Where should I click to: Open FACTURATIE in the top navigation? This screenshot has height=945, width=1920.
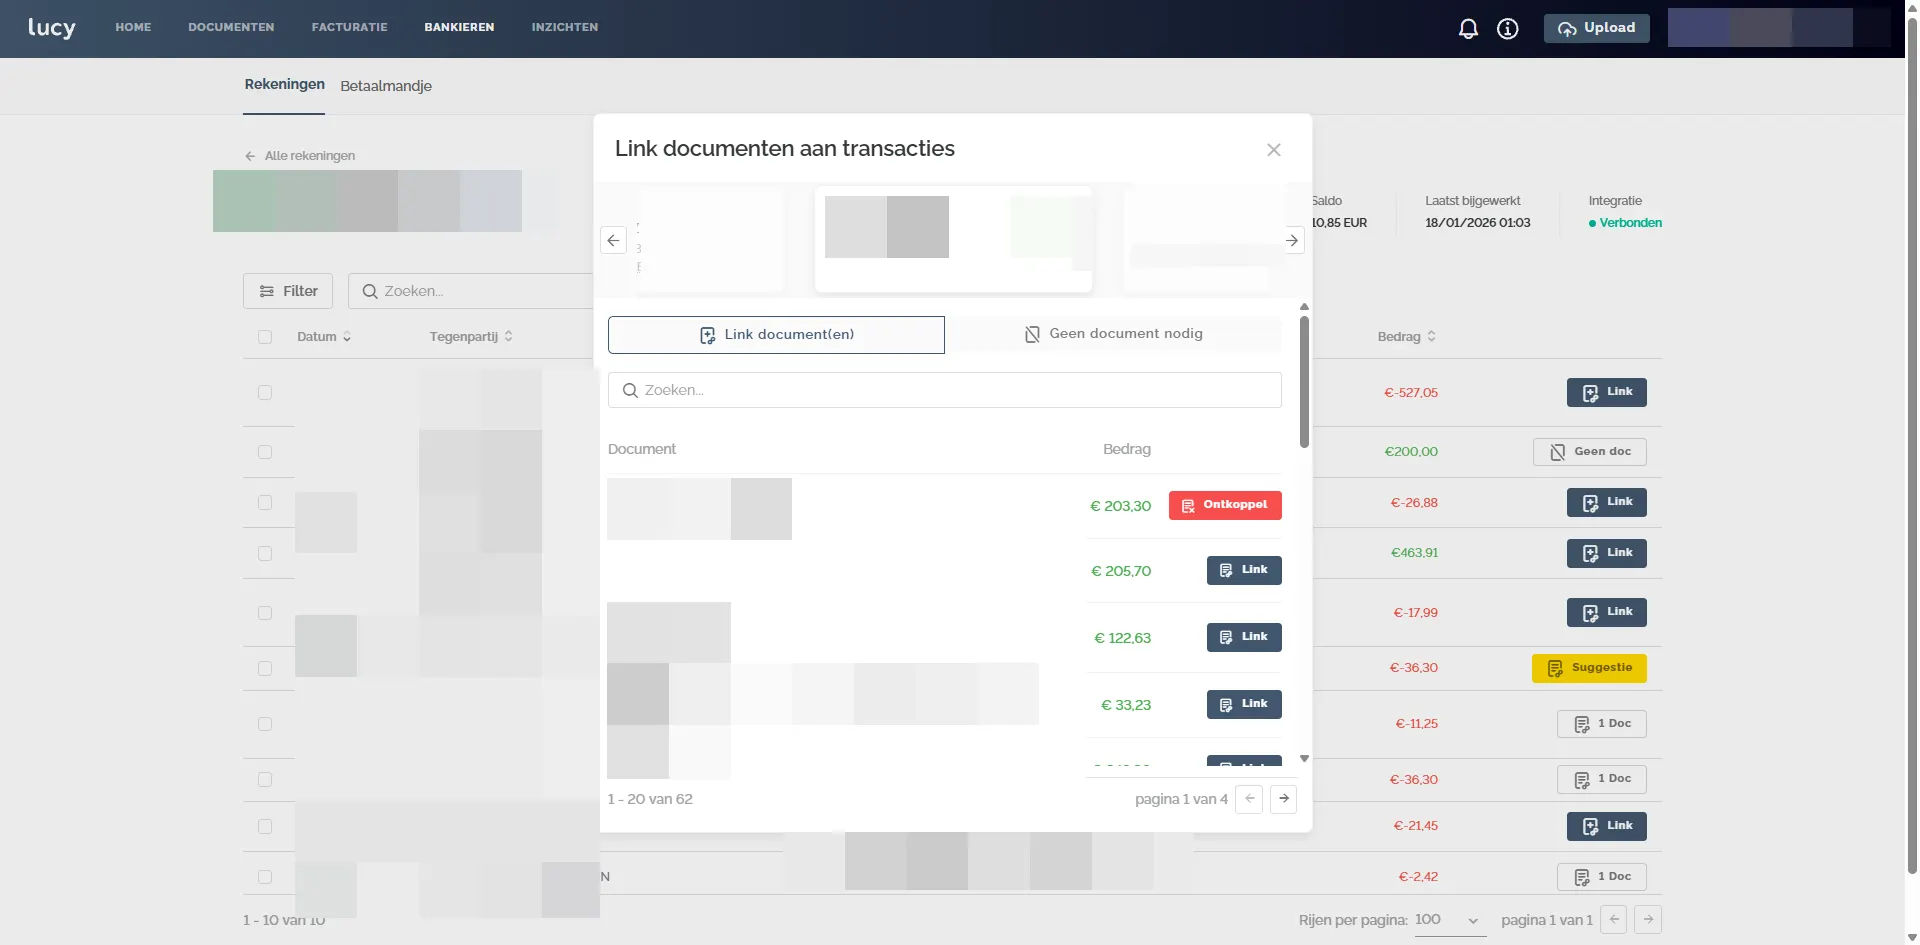pyautogui.click(x=349, y=28)
